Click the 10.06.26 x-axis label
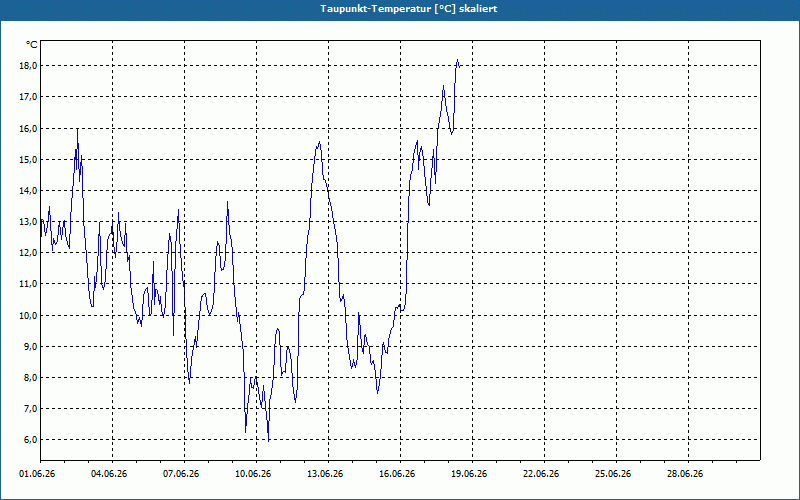This screenshot has width=800, height=500. point(253,474)
